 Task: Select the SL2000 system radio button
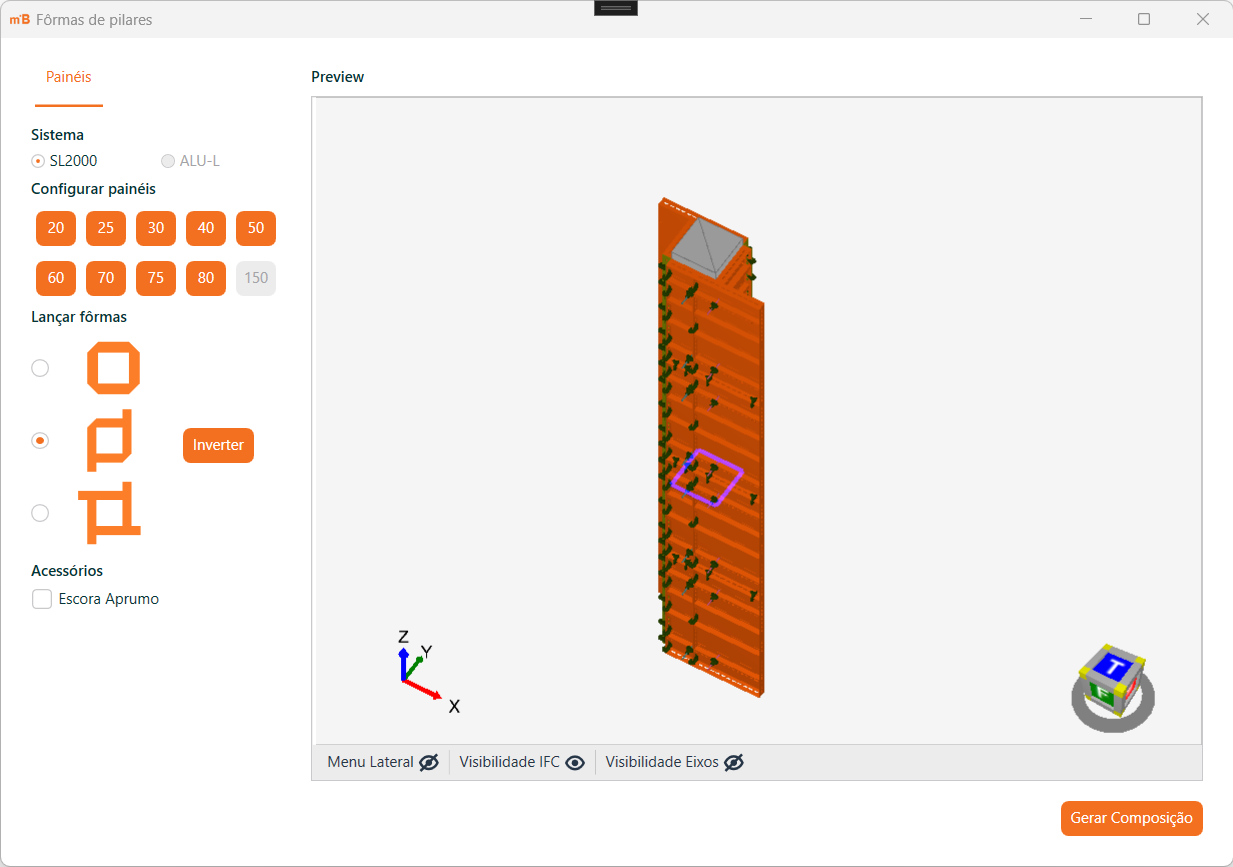point(39,161)
